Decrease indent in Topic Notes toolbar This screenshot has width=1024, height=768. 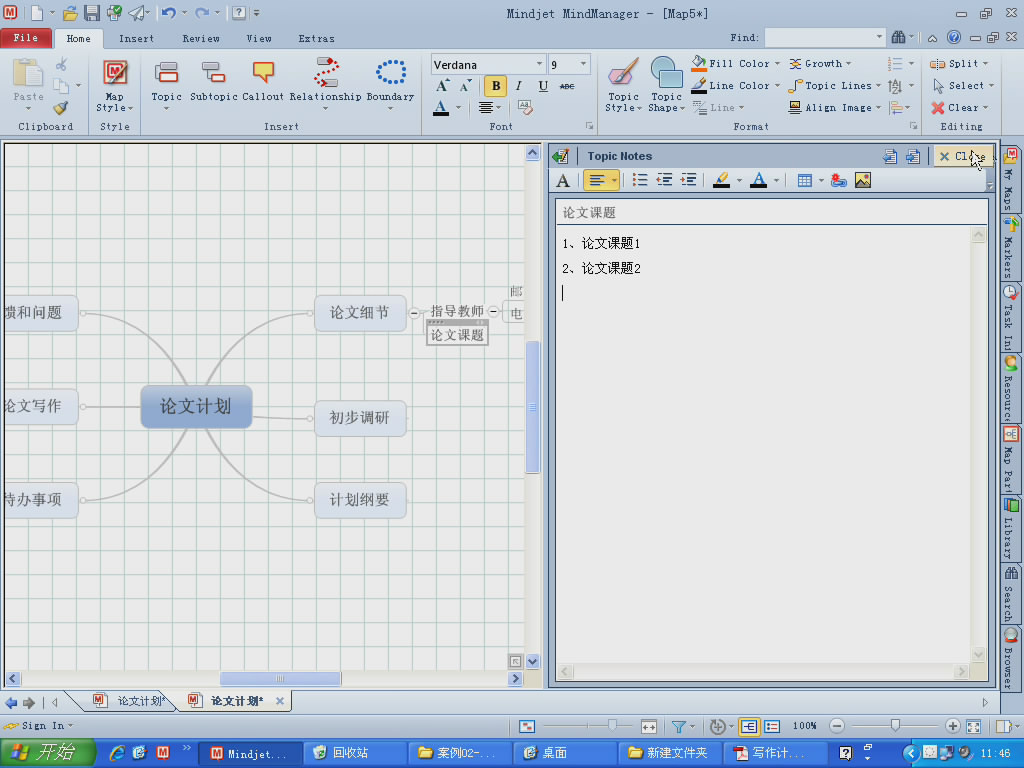664,180
